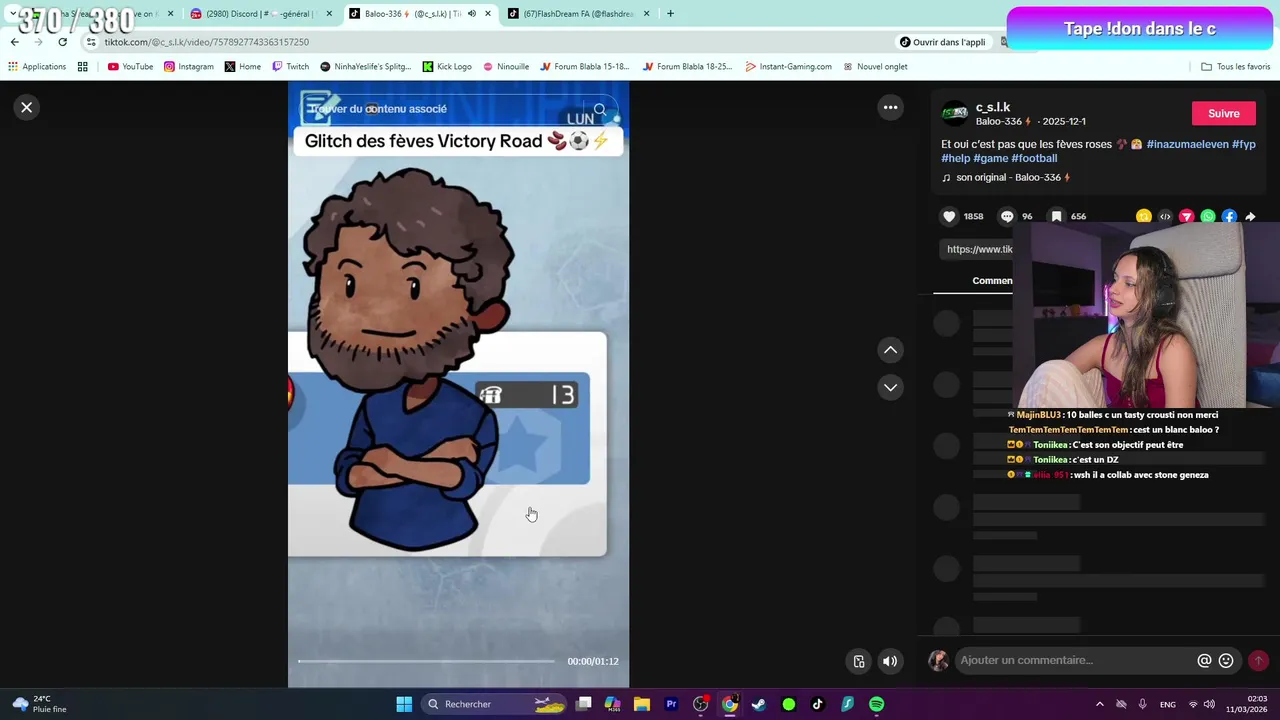The width and height of the screenshot is (1280, 720).
Task: Like the video with the heart icon
Action: point(949,216)
